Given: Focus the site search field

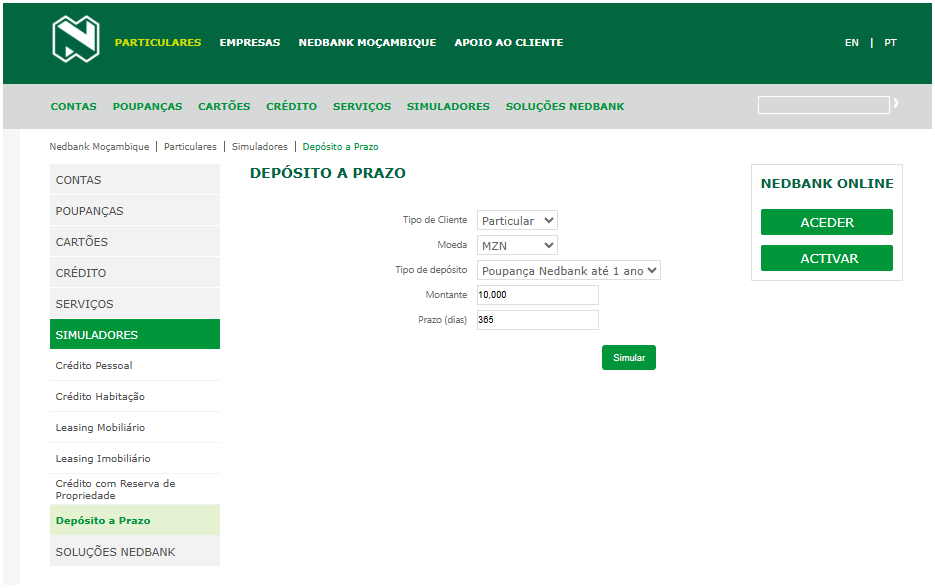Looking at the screenshot, I should [823, 105].
